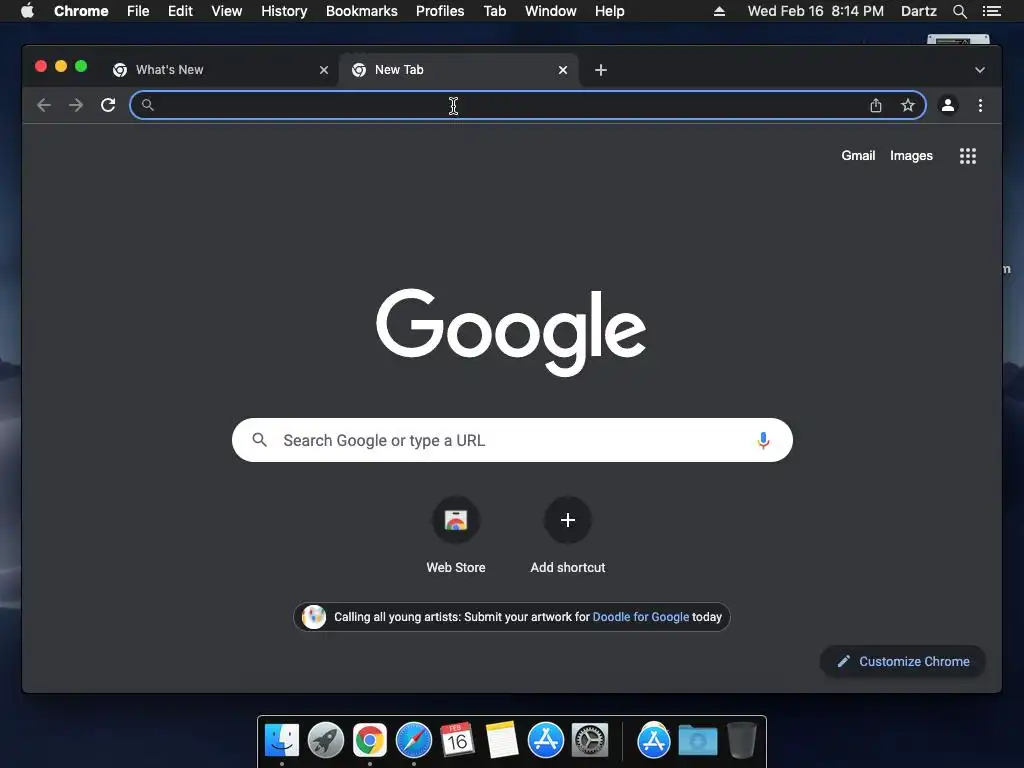Screen dimensions: 1024x768
Task: Close the What's New tab
Action: (324, 70)
